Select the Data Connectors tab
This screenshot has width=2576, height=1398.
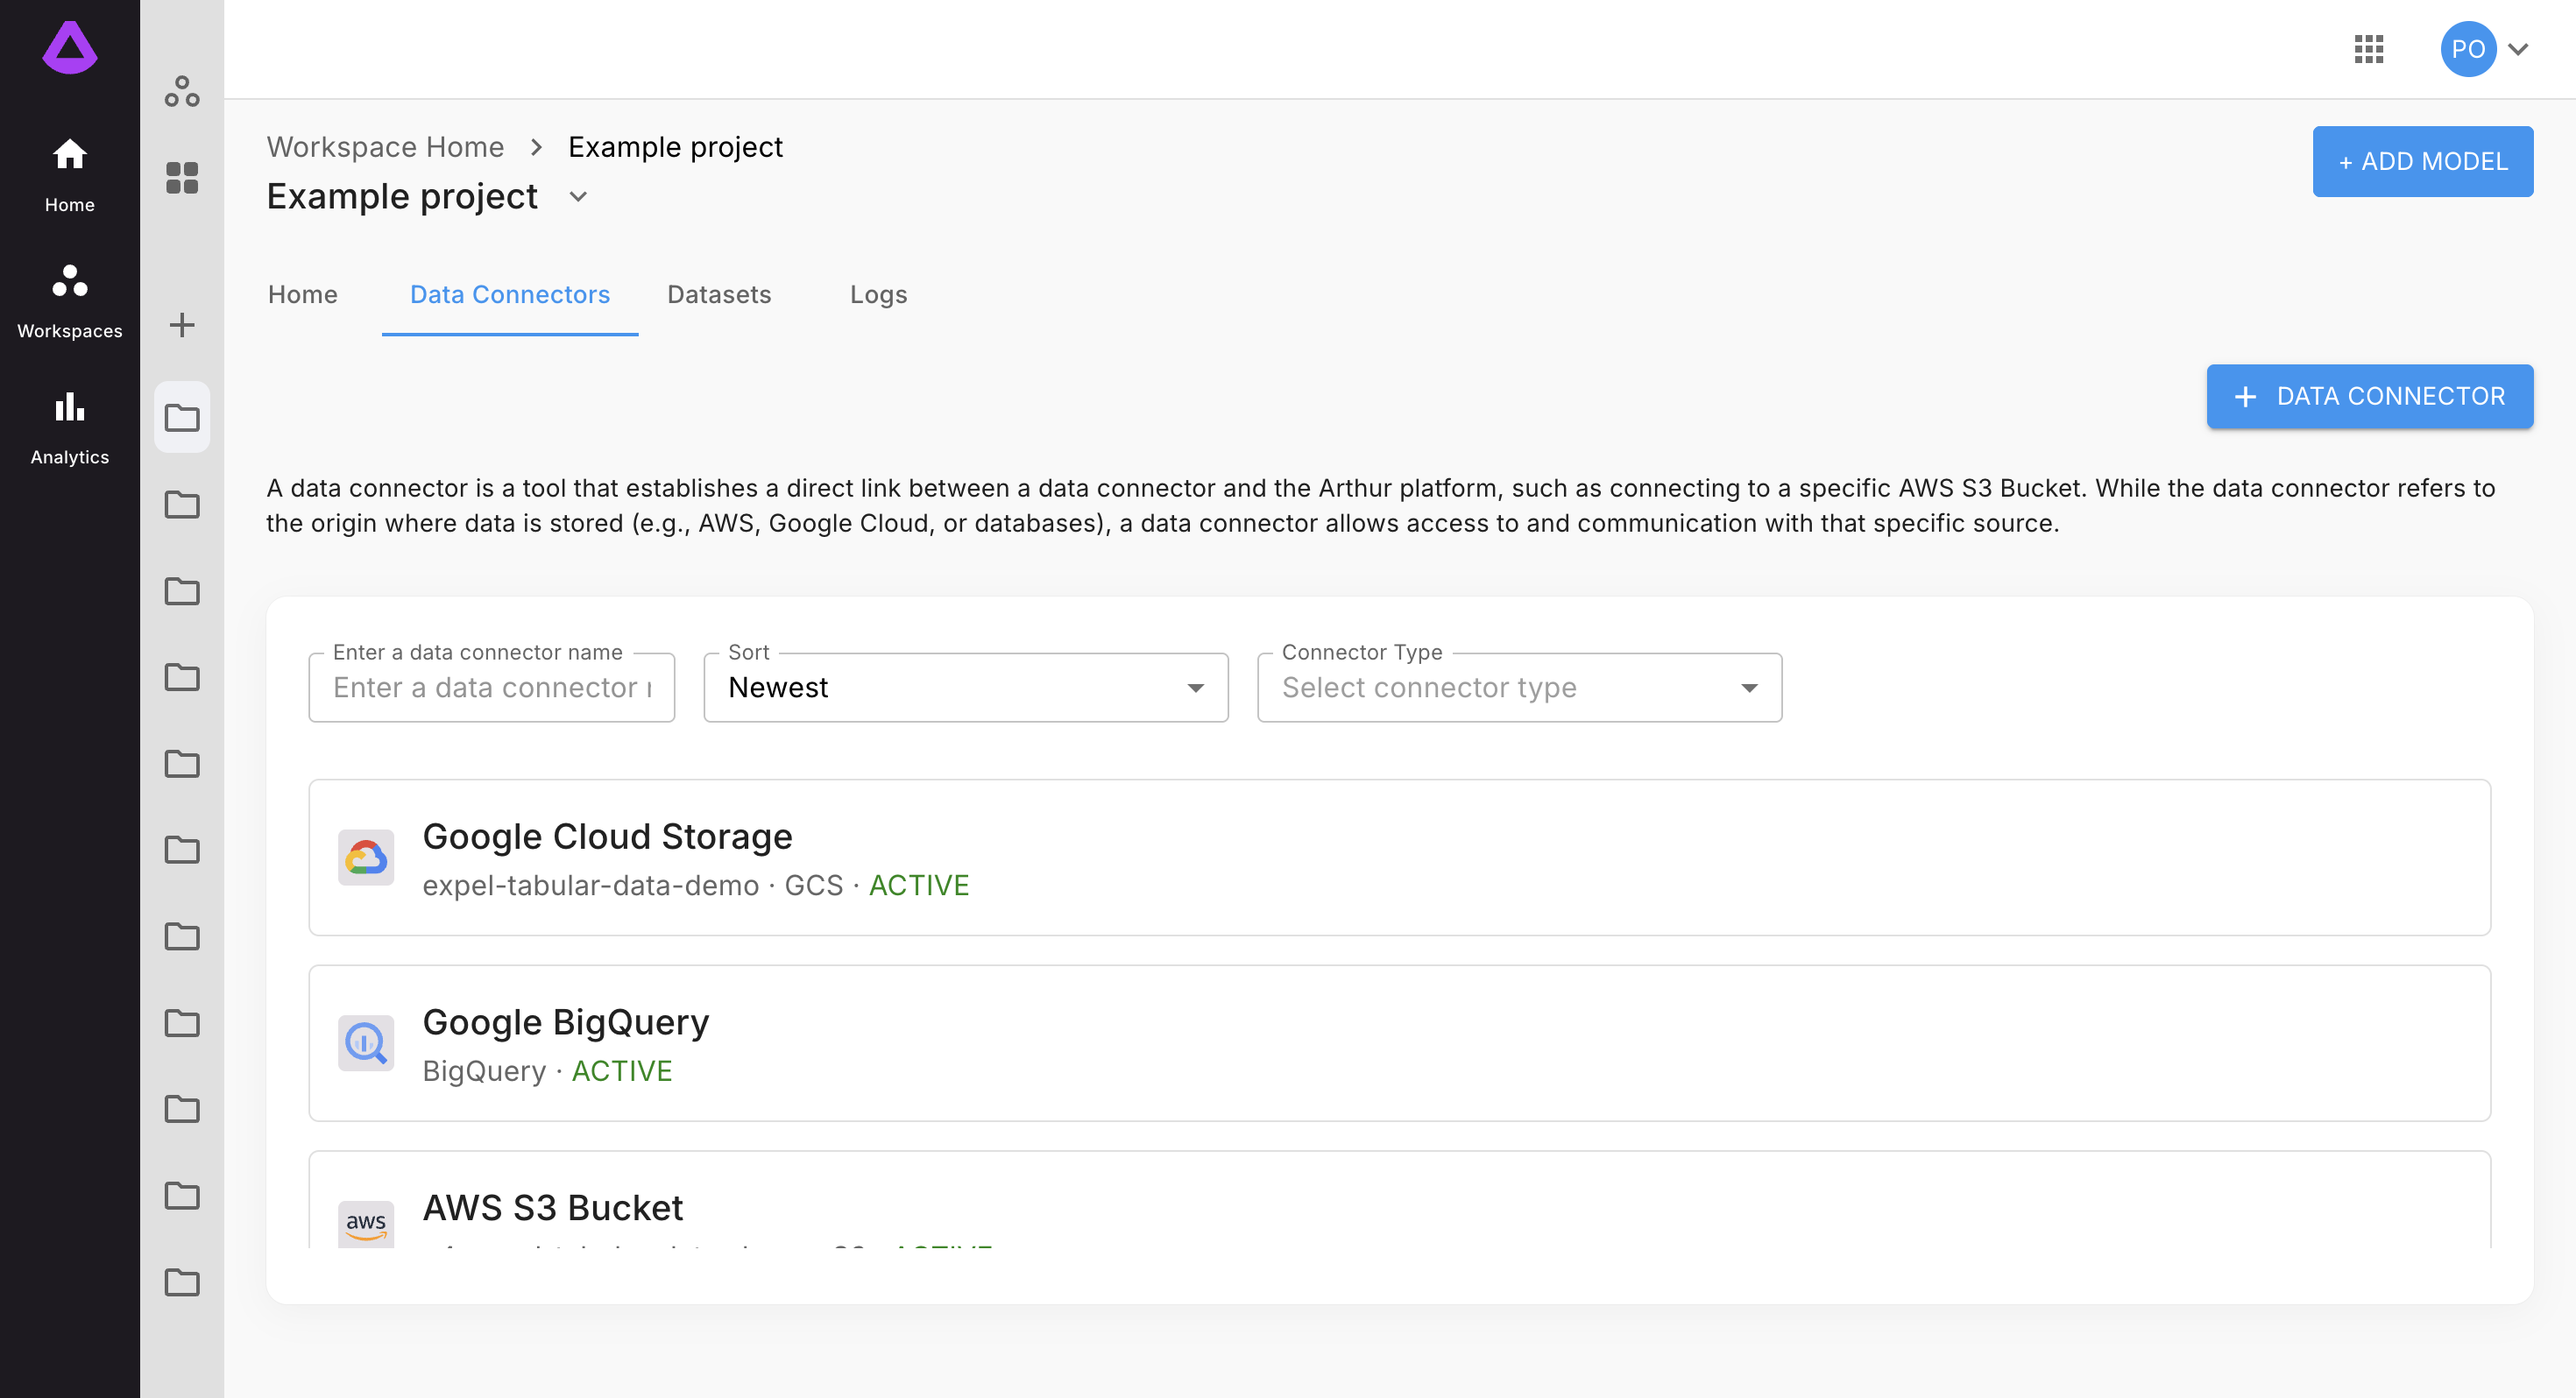tap(510, 294)
